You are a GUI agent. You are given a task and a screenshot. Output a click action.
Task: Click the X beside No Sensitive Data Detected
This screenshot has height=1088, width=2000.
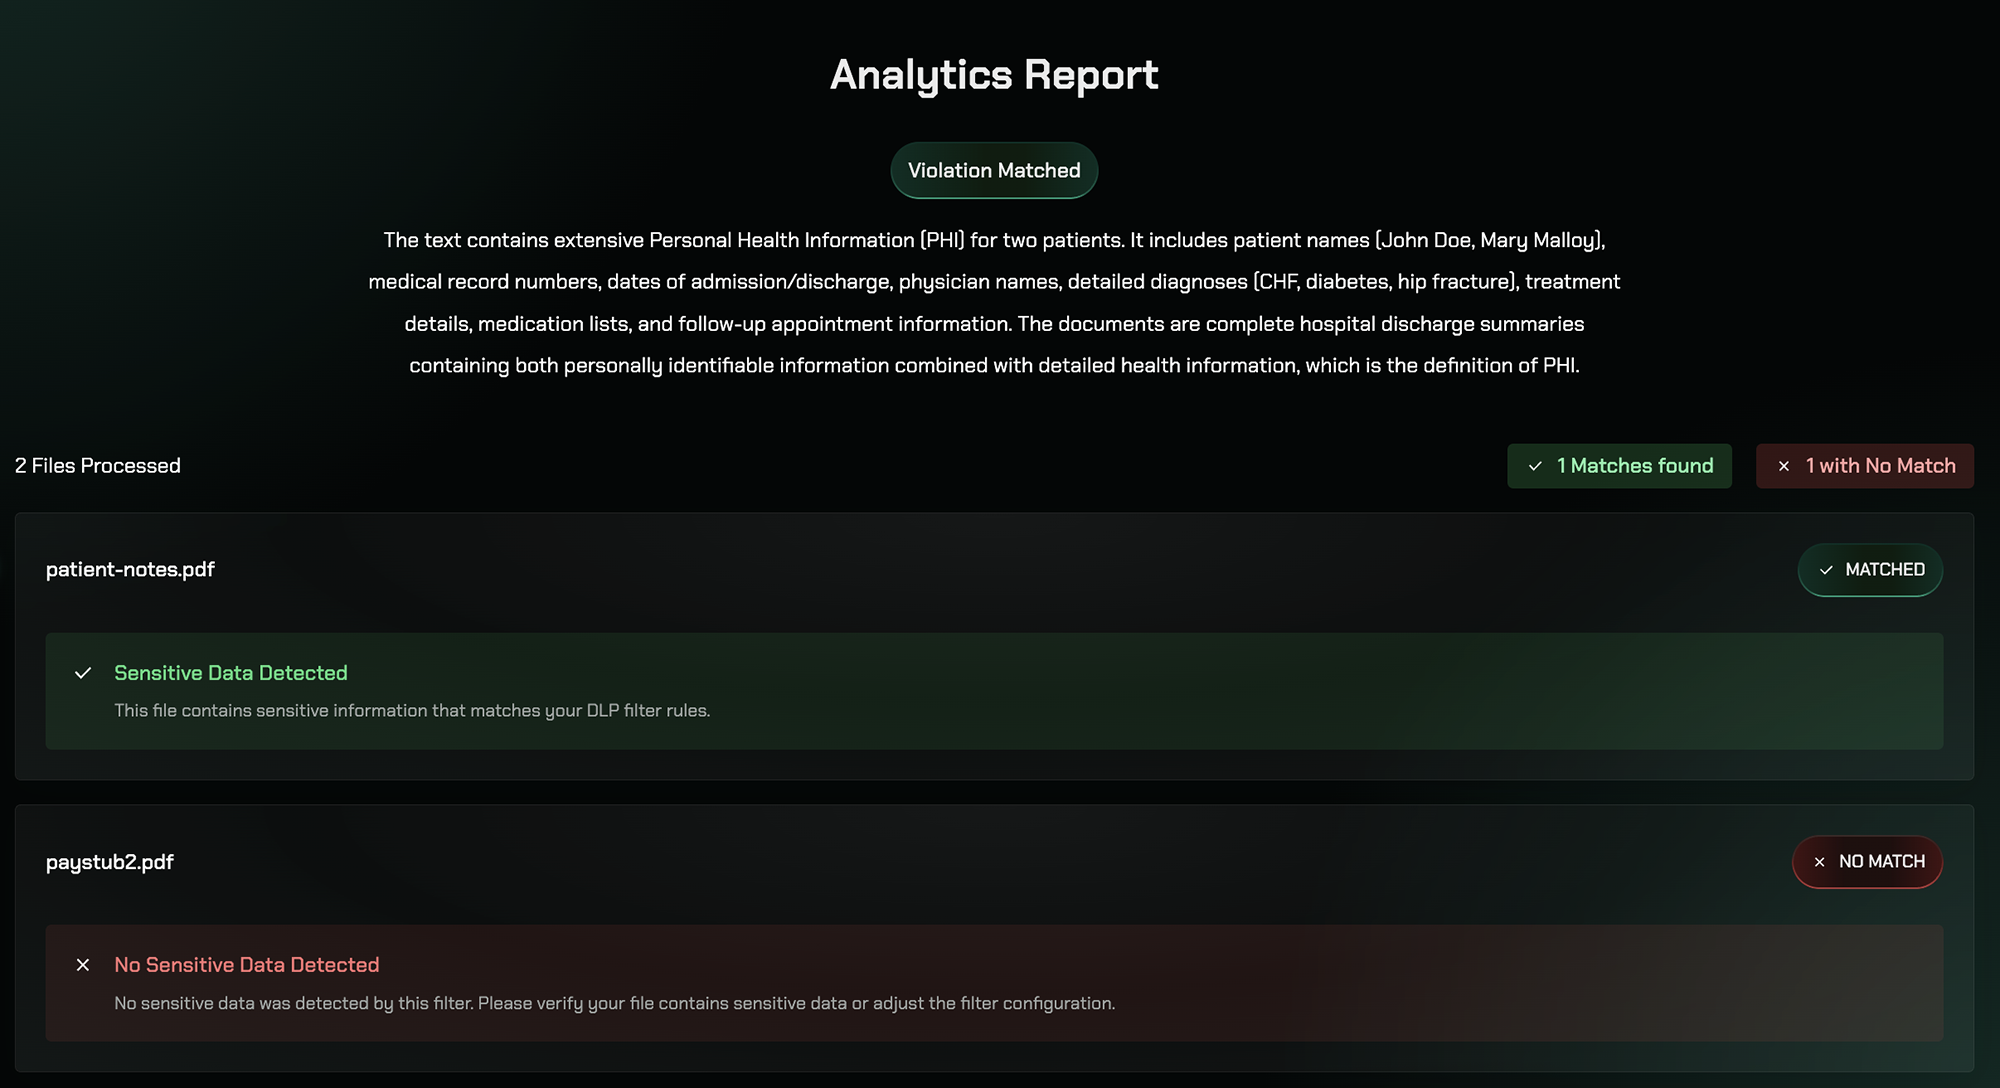coord(84,965)
